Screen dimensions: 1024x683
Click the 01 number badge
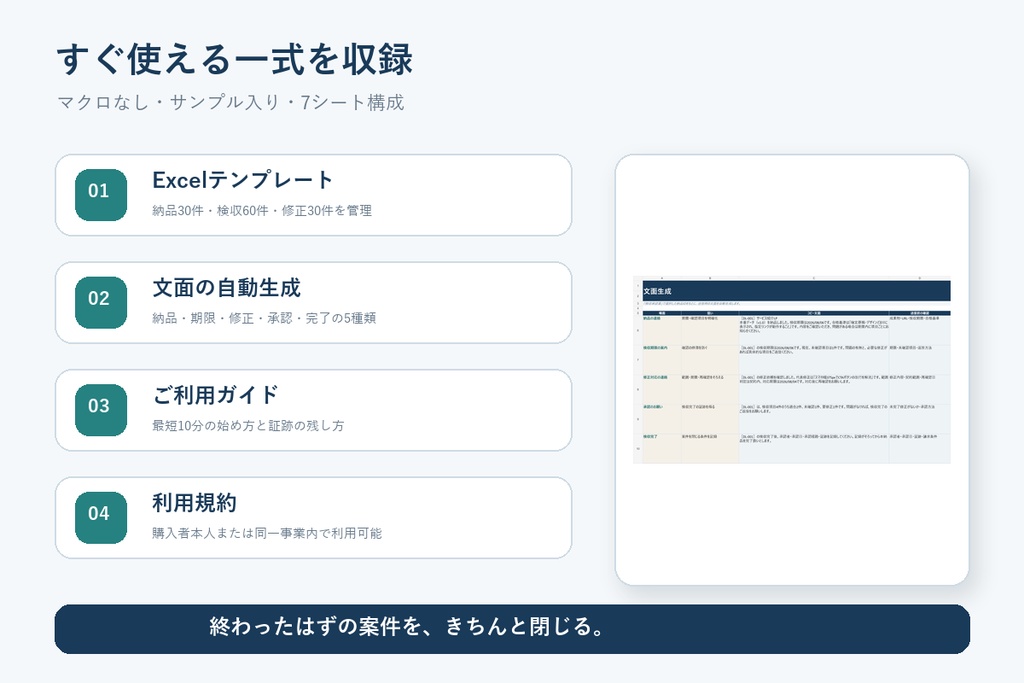pyautogui.click(x=101, y=195)
